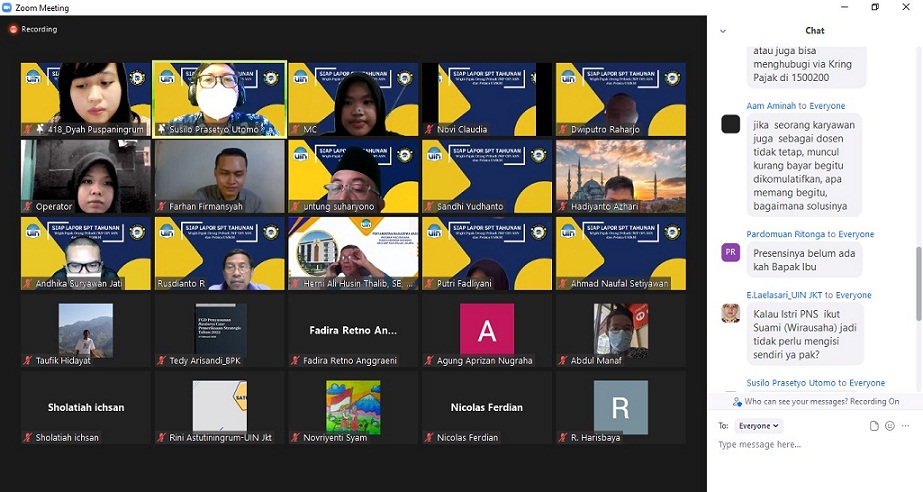
Task: Select Agung Aprizan Nugraha's 'A' avatar tile
Action: pos(486,330)
